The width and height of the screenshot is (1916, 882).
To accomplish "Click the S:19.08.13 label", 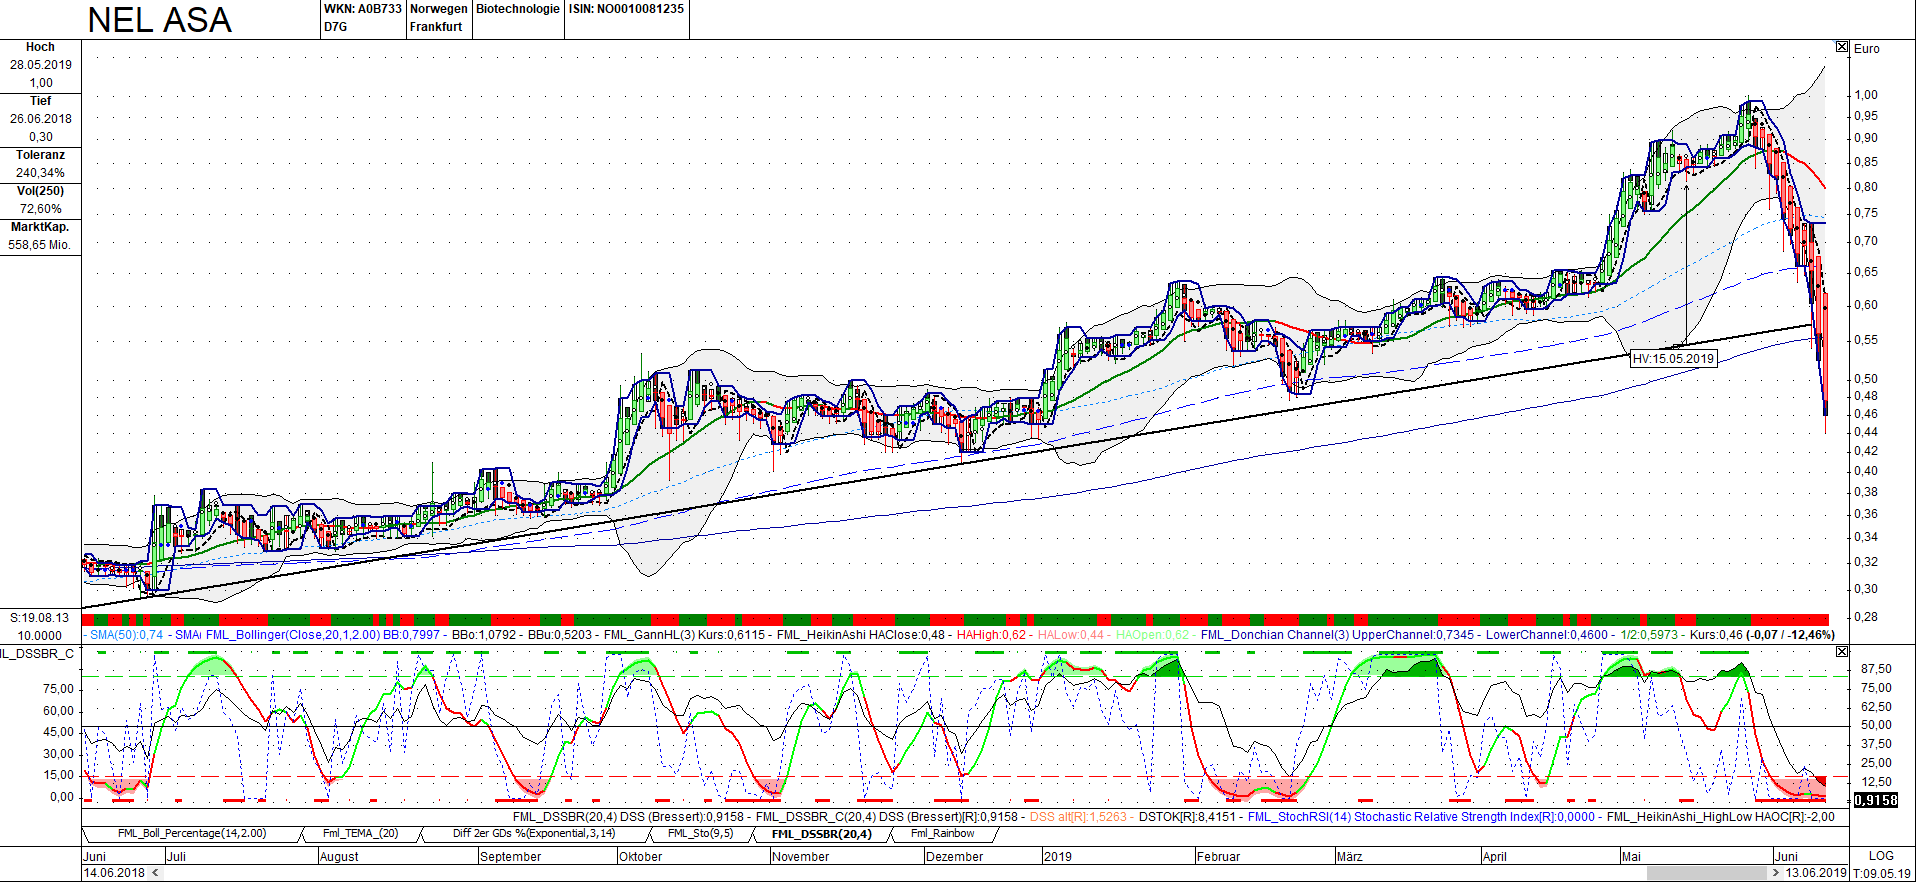I will [x=40, y=618].
